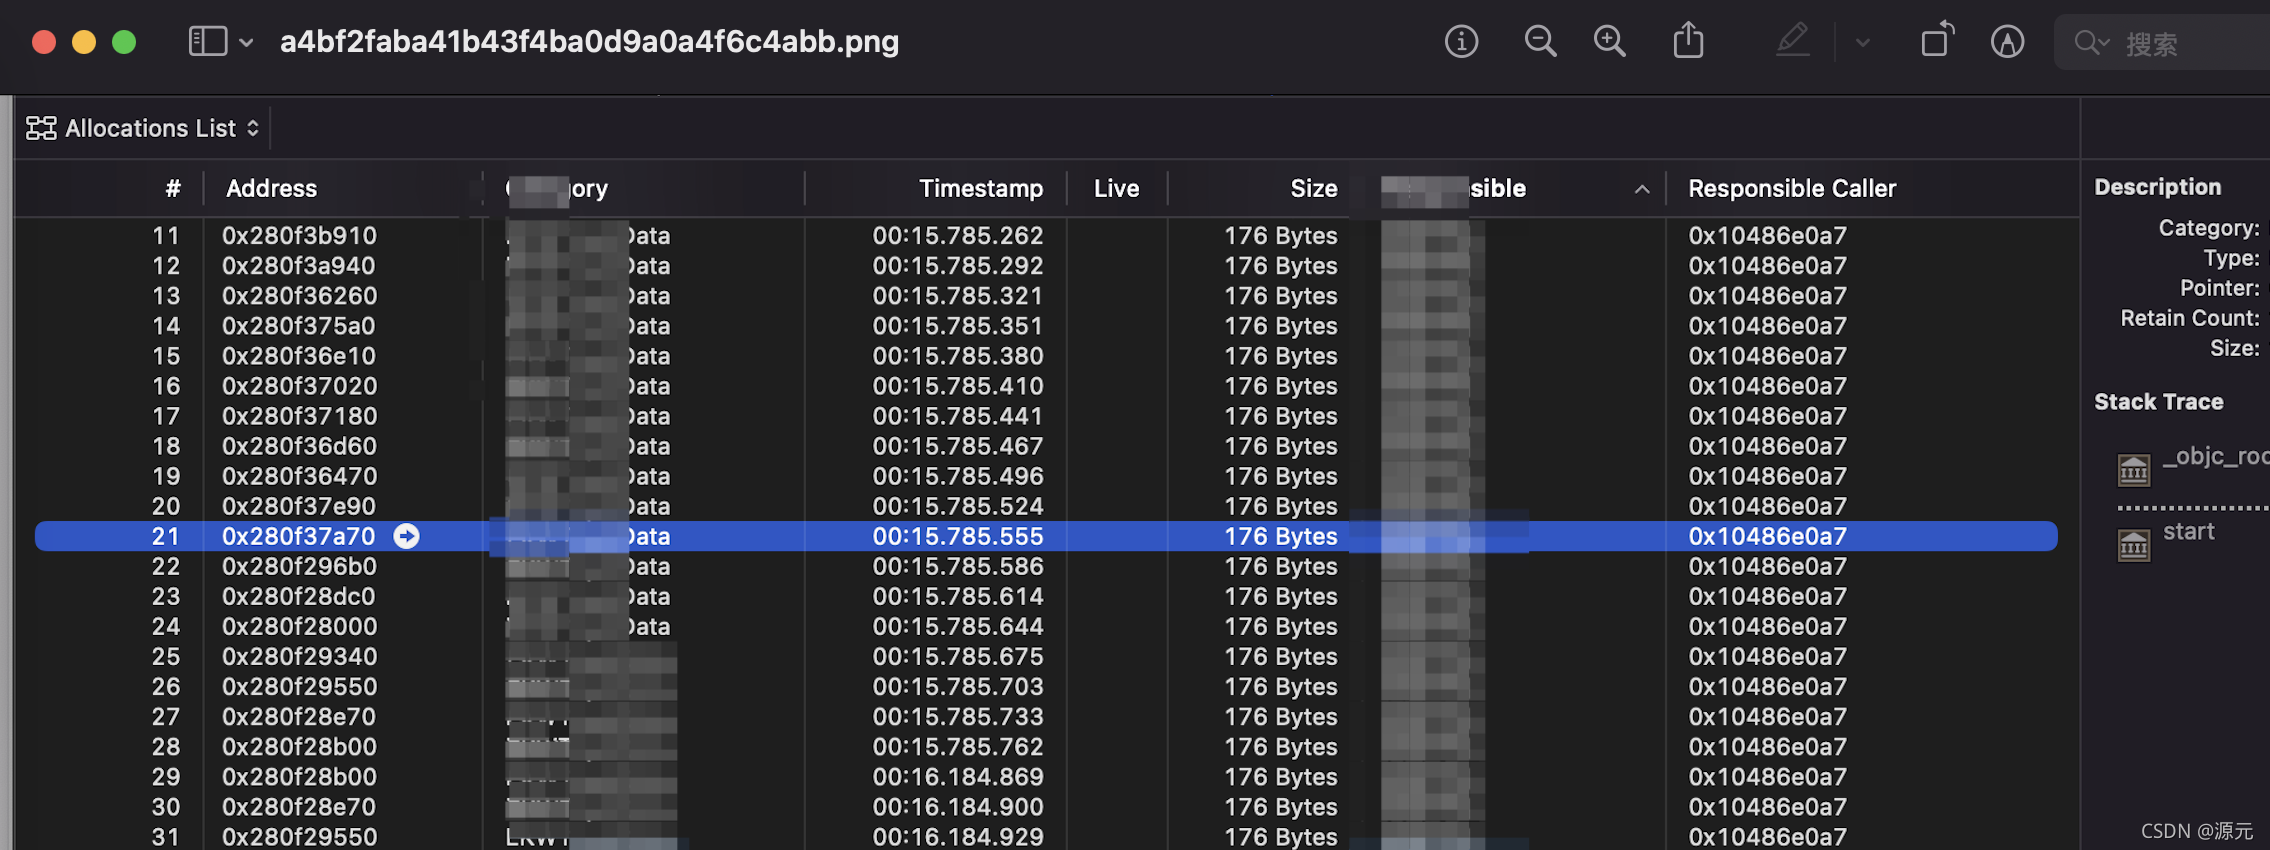Viewport: 2270px width, 850px height.
Task: Select row with address 0x280f36d60
Action: point(1046,446)
